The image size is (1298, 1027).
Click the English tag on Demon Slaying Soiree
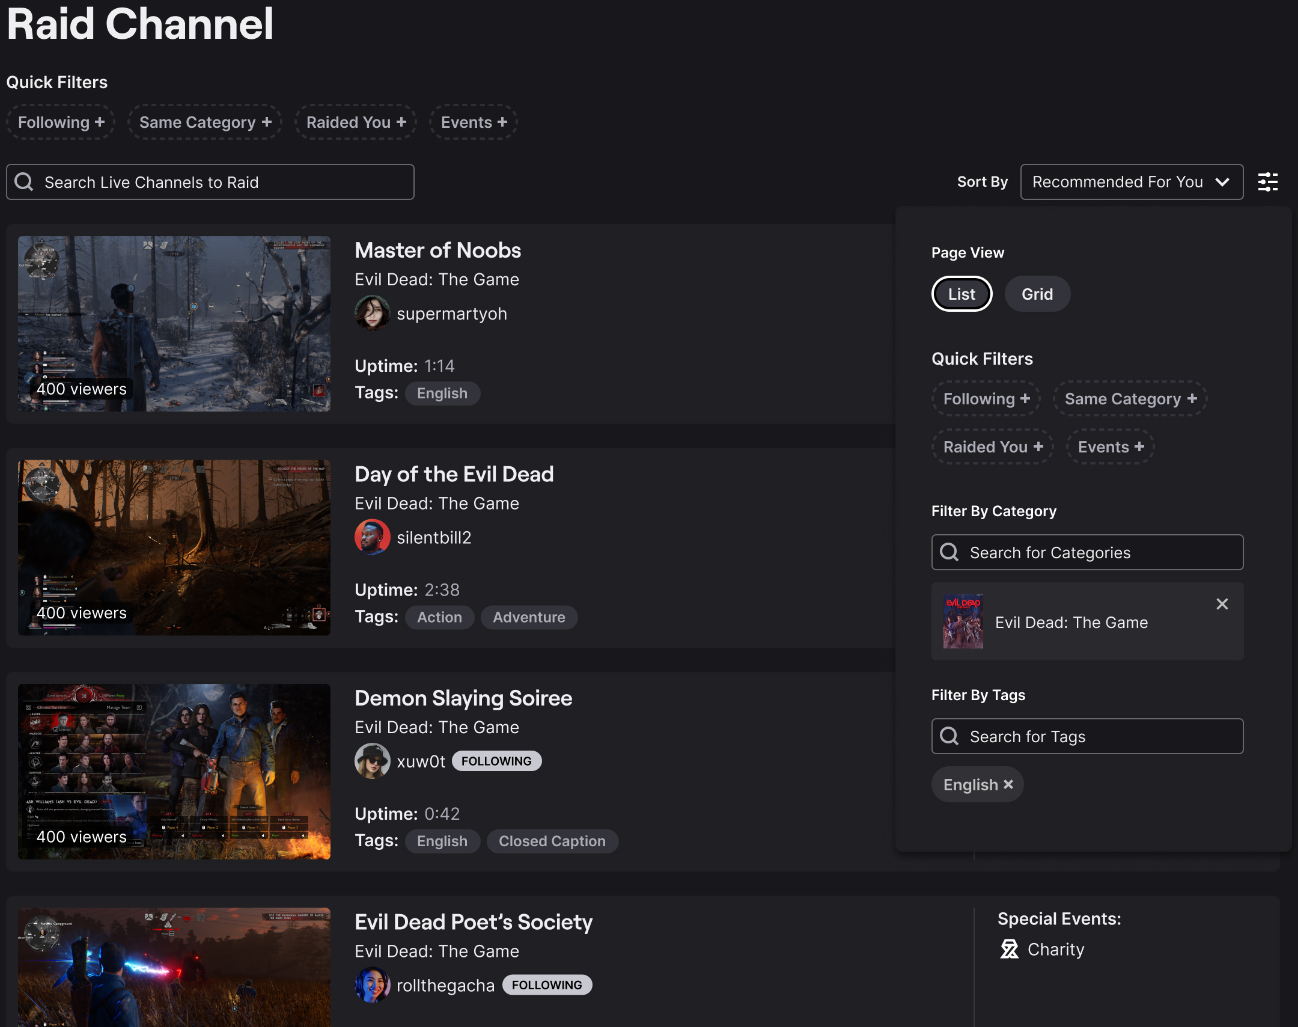click(x=442, y=841)
